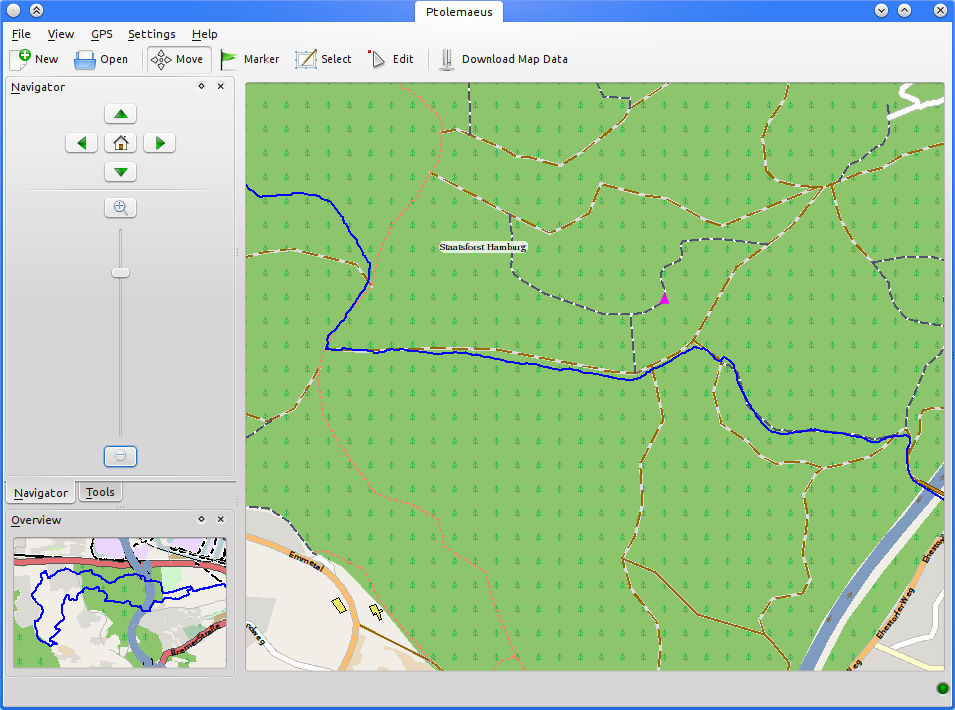Select the Marker flag tool
Viewport: 955px width, 710px height.
pos(249,59)
